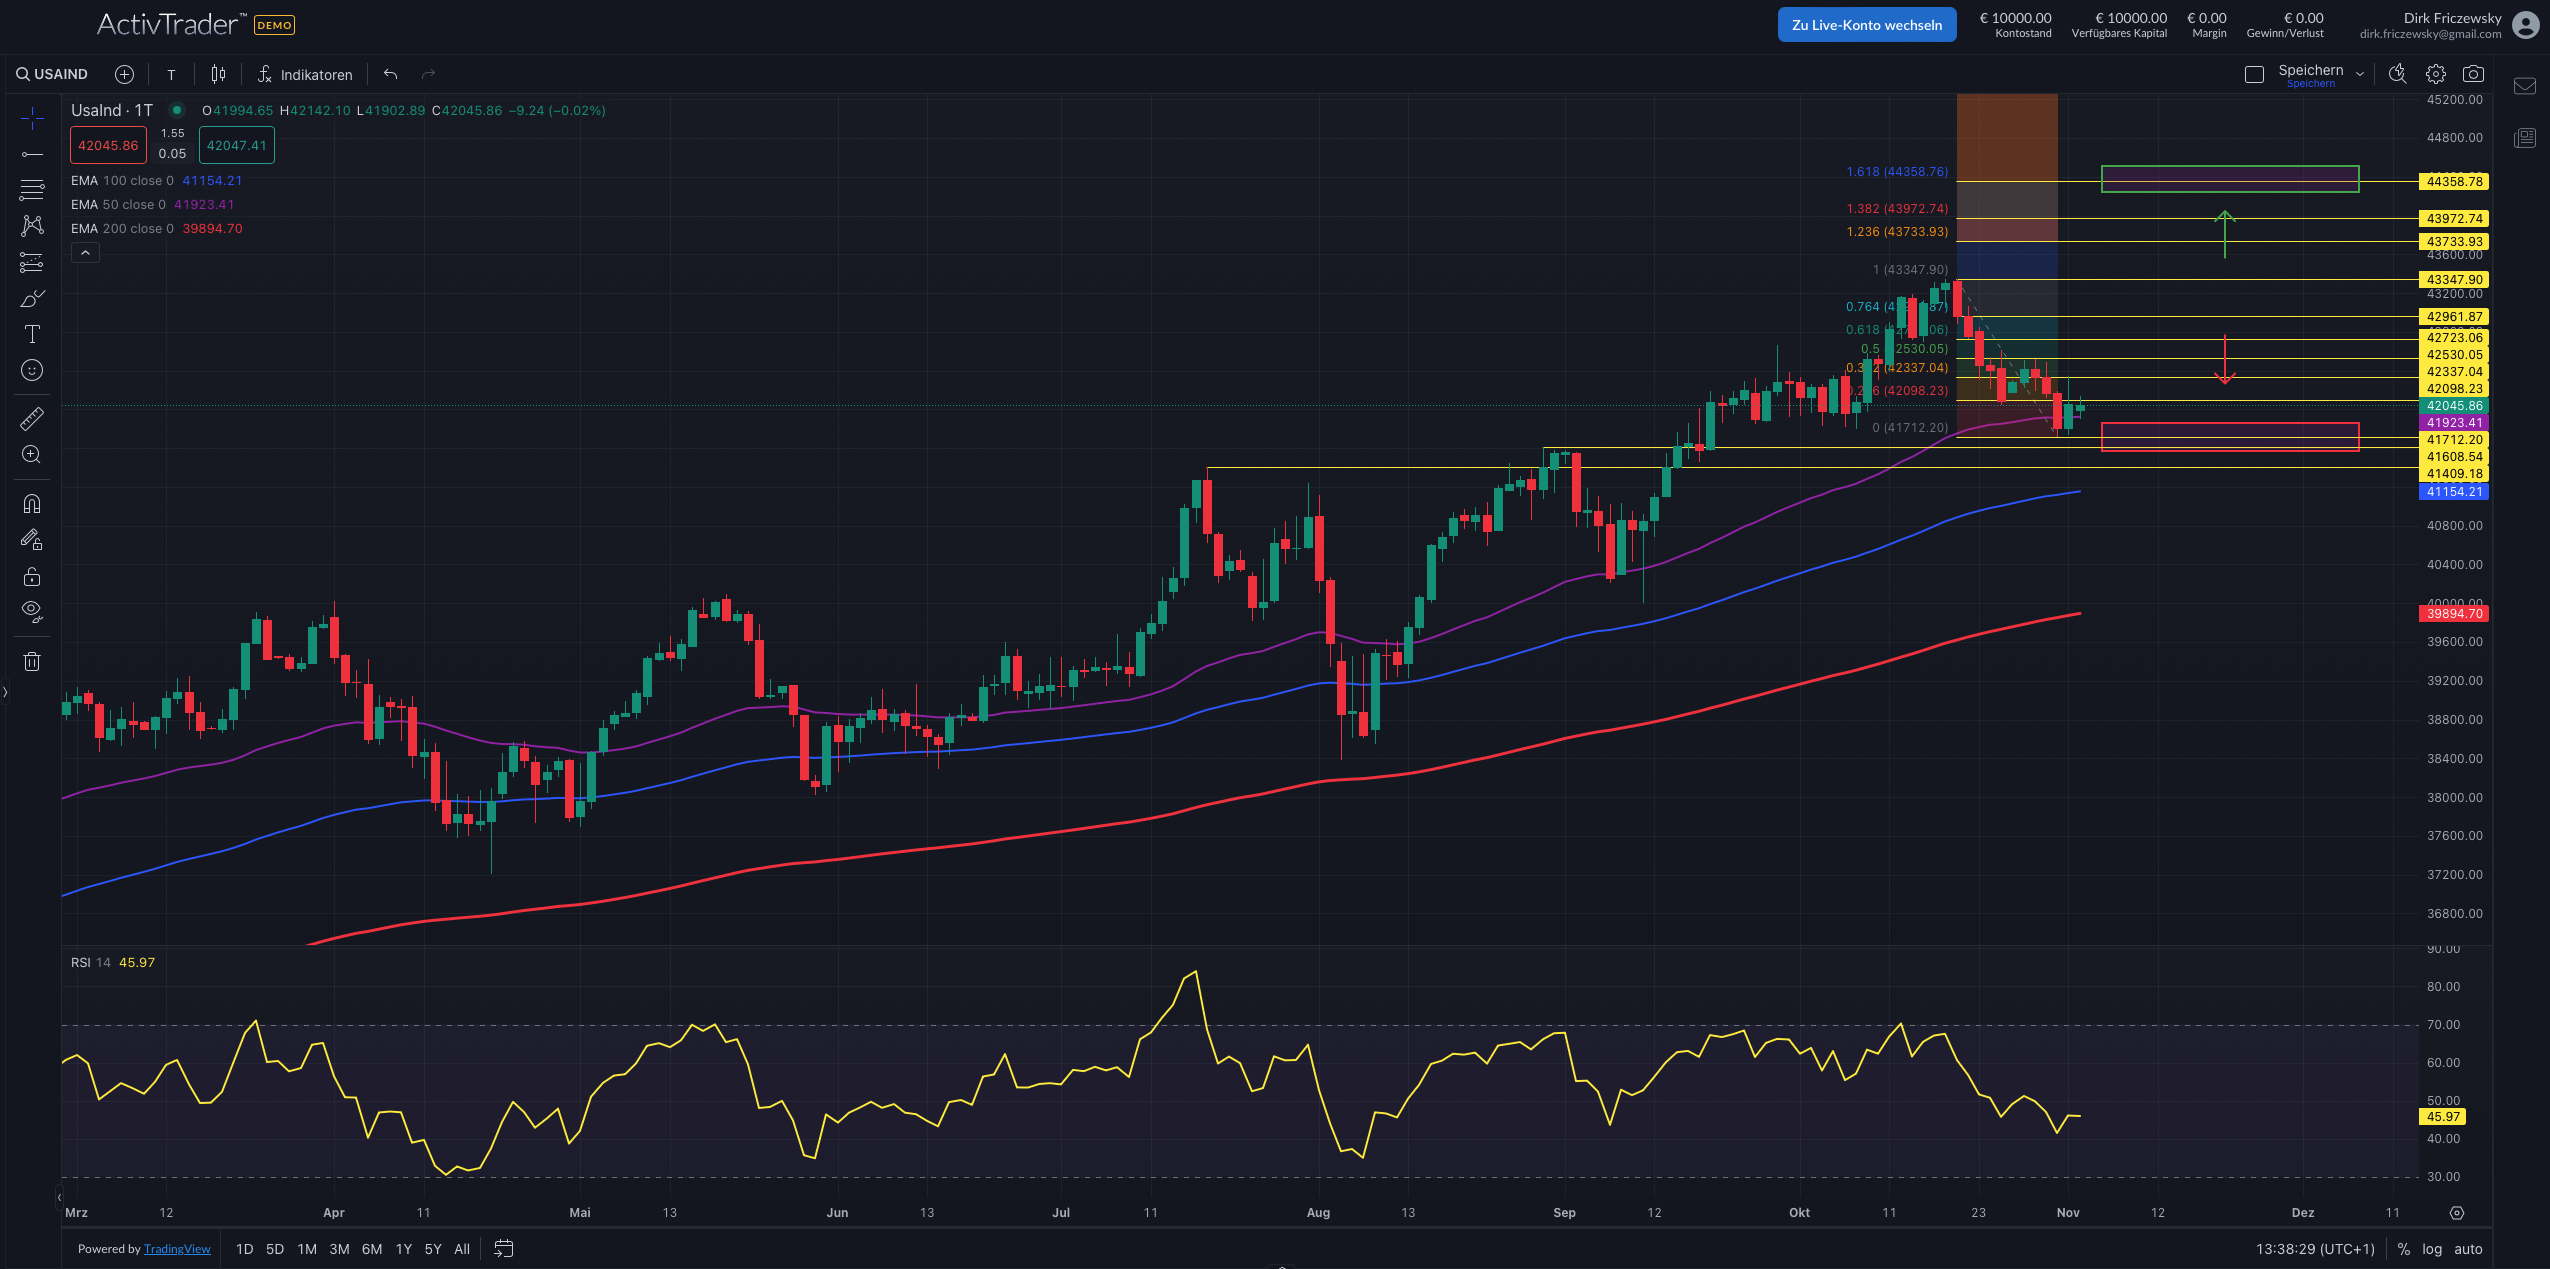Screen dimensions: 2550x1269
Task: Activate the measure ruler tool
Action: (32, 418)
